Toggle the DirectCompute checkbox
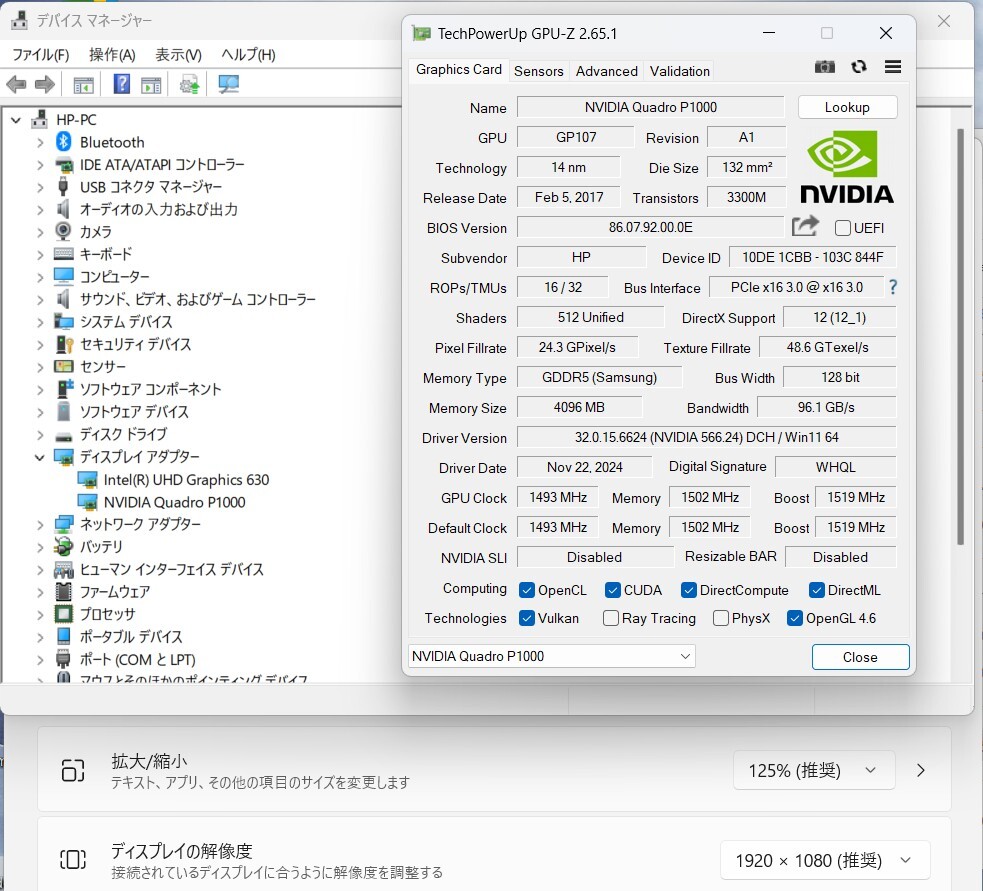This screenshot has width=983, height=891. click(688, 590)
